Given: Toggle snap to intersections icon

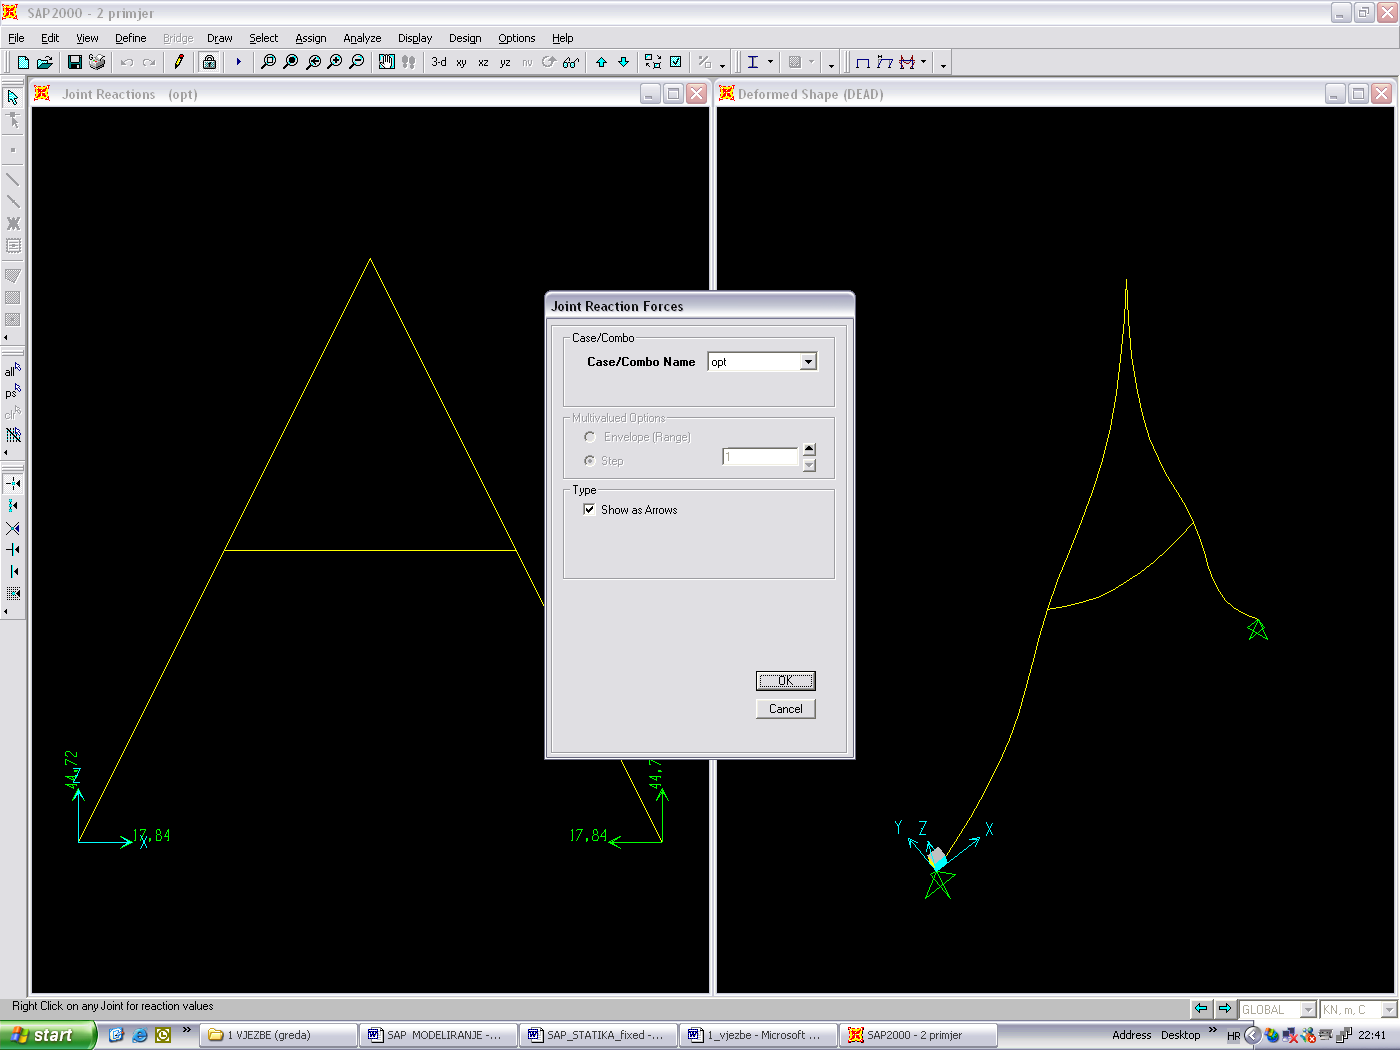Looking at the screenshot, I should tap(13, 527).
